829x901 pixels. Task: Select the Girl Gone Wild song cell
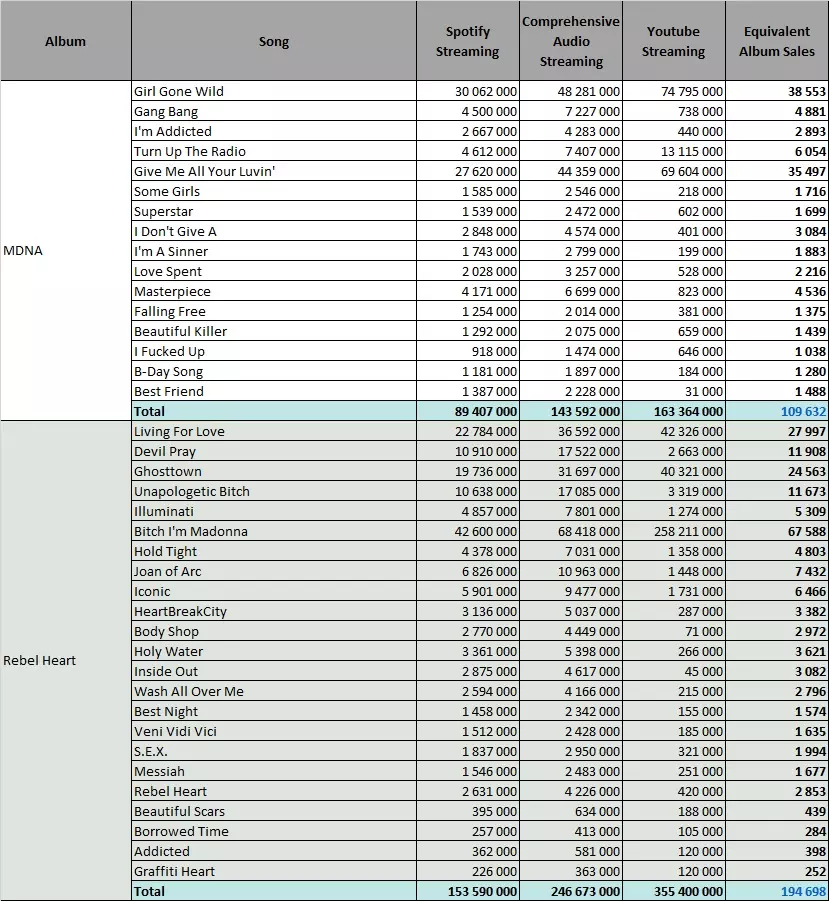273,91
